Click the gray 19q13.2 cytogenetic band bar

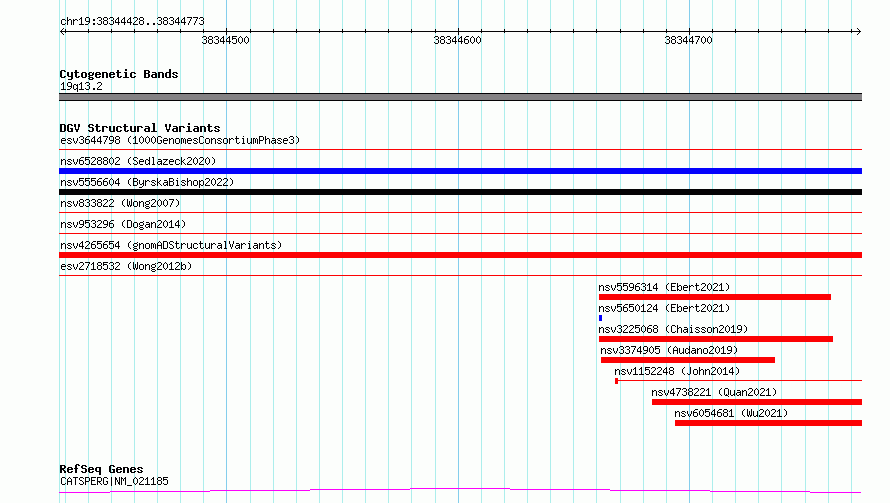[x=460, y=97]
